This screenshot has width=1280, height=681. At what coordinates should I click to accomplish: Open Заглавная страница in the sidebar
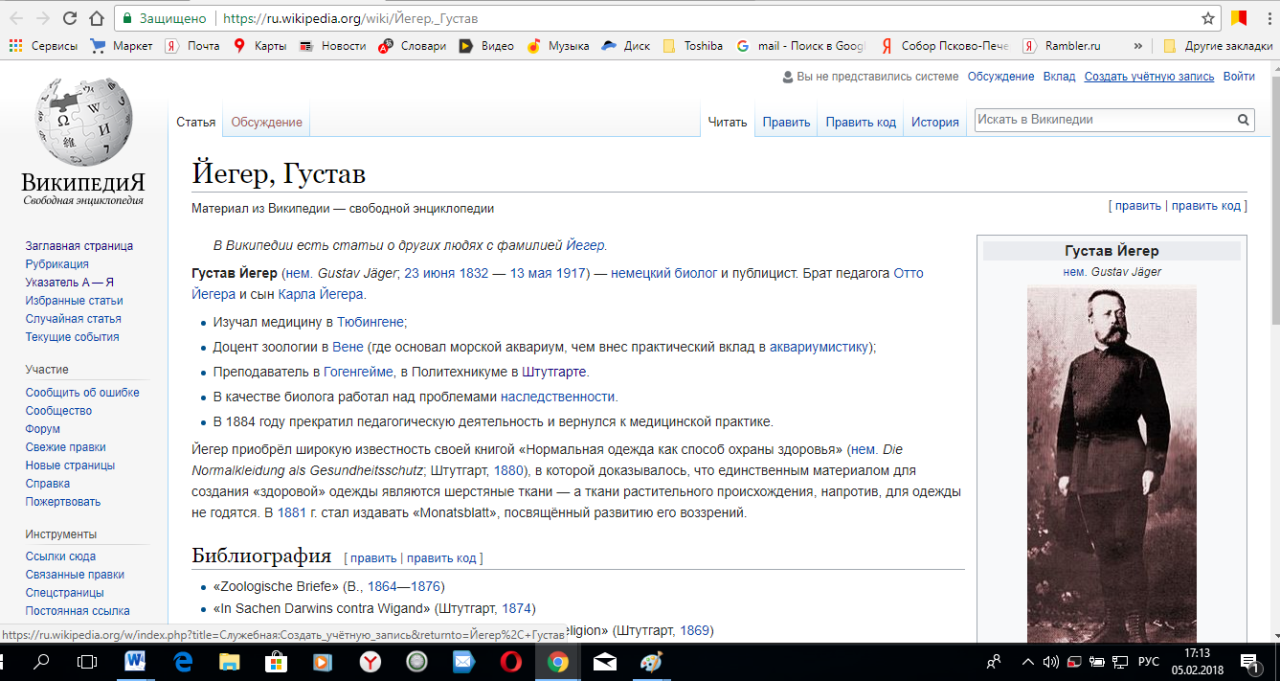[79, 246]
